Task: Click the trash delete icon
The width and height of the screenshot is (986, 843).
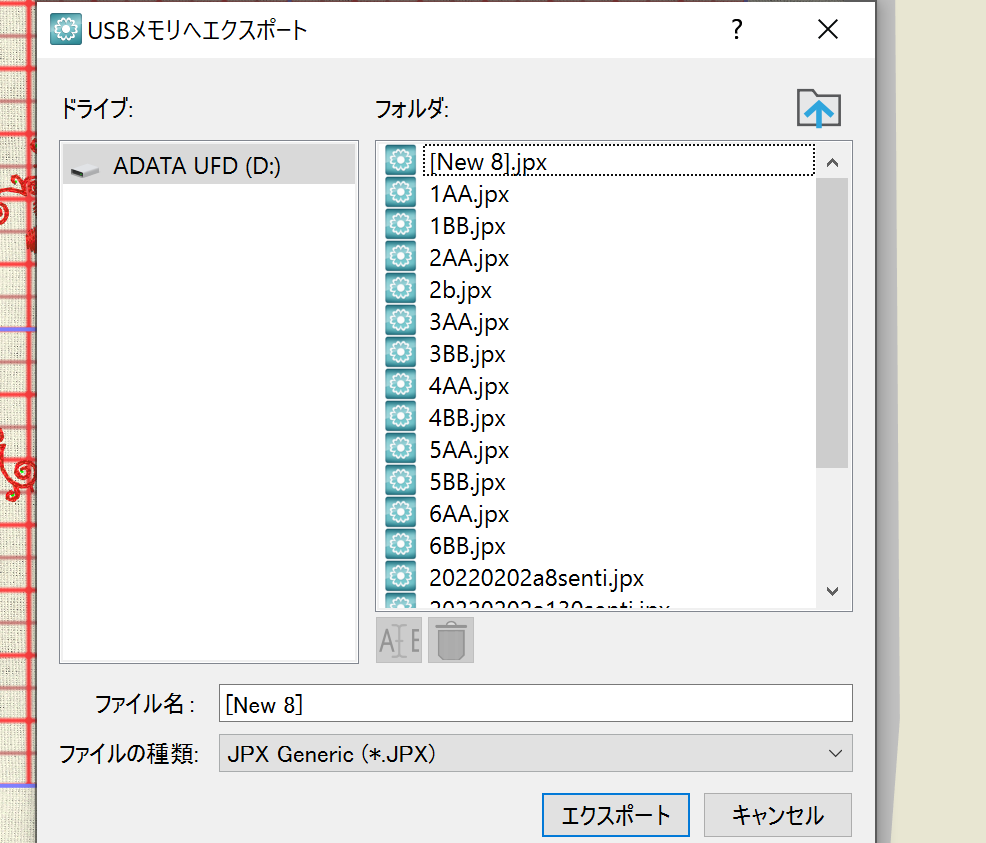Action: (451, 640)
